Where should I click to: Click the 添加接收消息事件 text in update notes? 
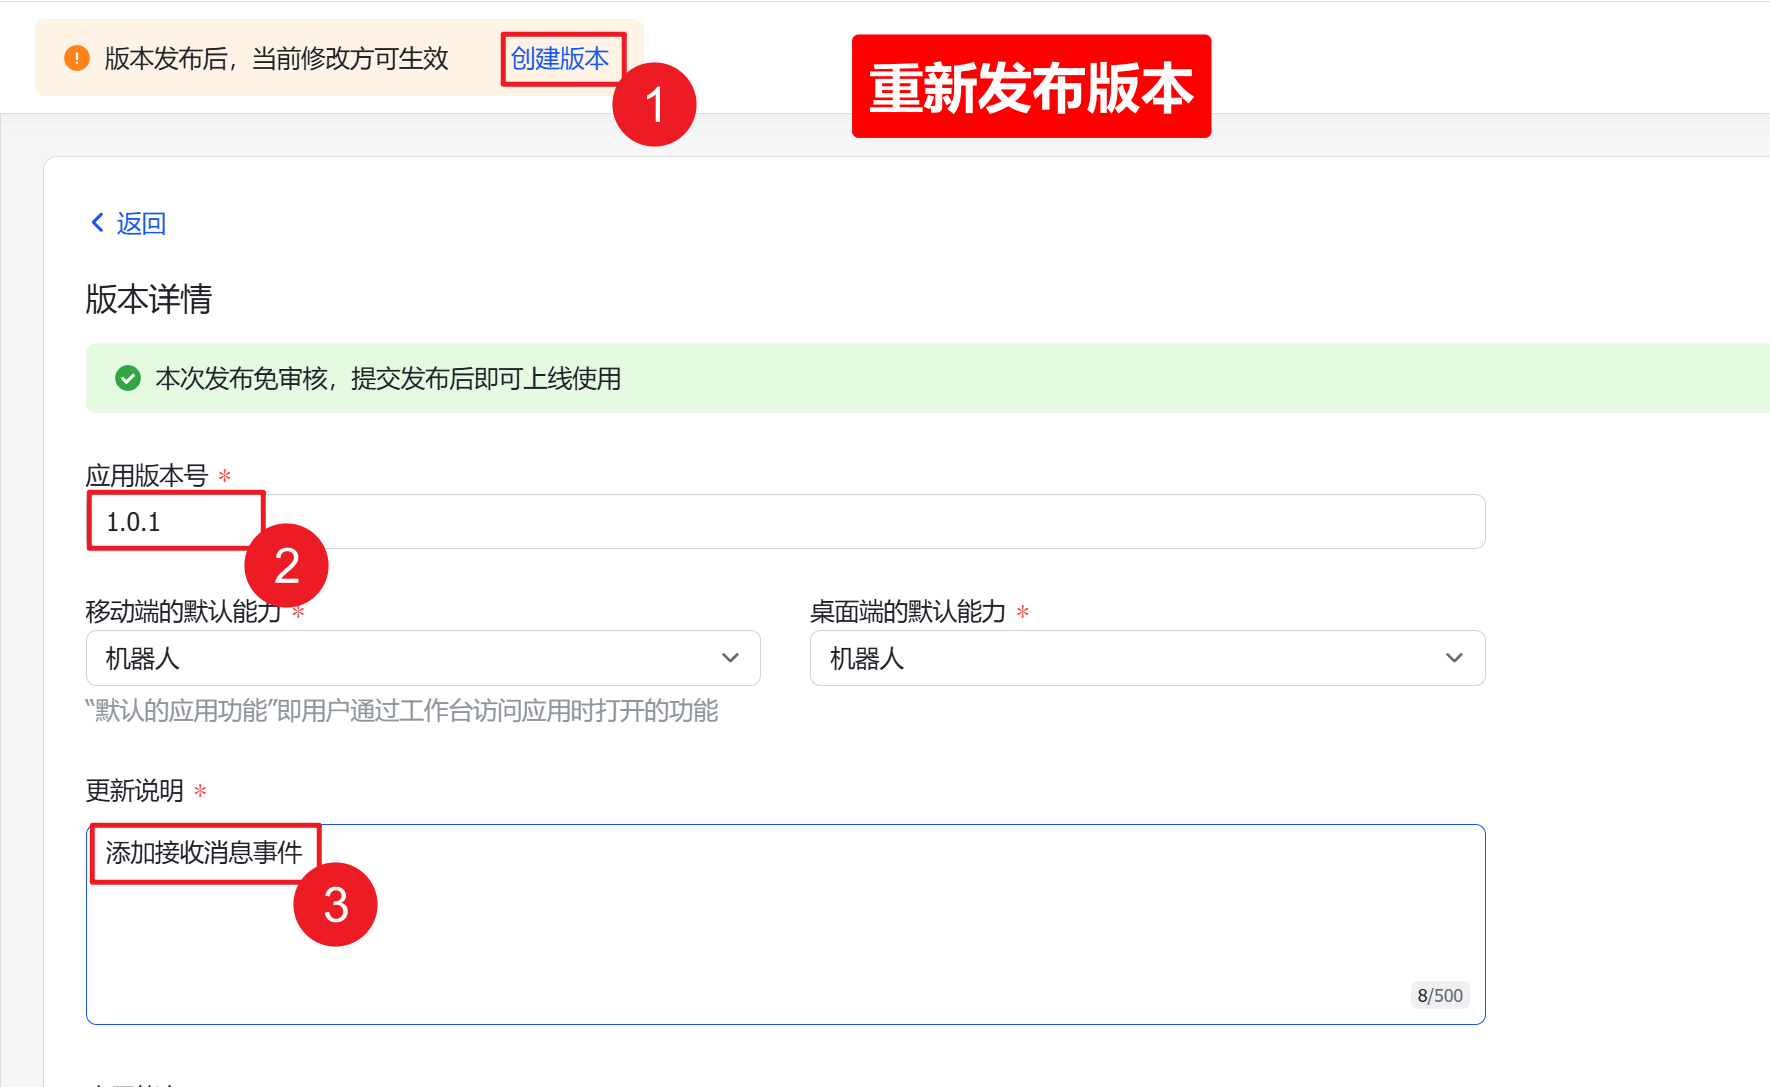point(204,851)
